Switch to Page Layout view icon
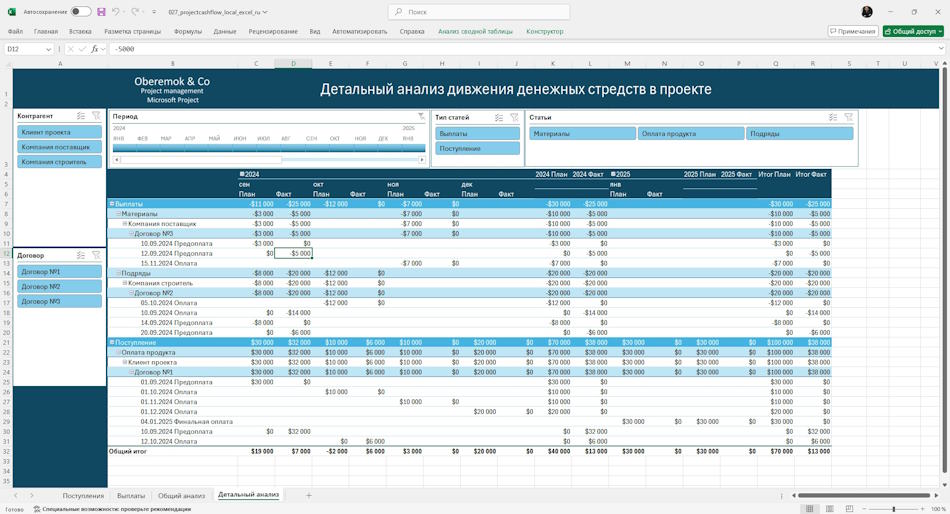The width and height of the screenshot is (950, 514). pos(829,509)
